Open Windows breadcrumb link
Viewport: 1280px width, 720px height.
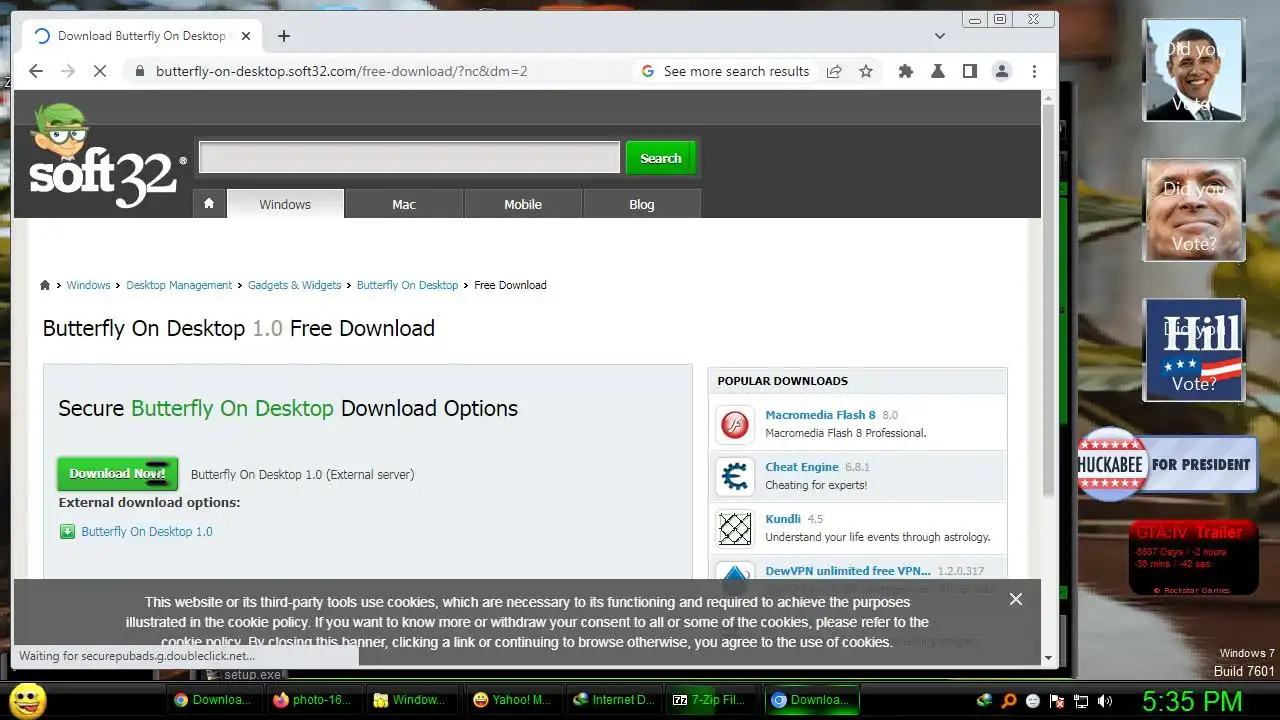coord(88,285)
